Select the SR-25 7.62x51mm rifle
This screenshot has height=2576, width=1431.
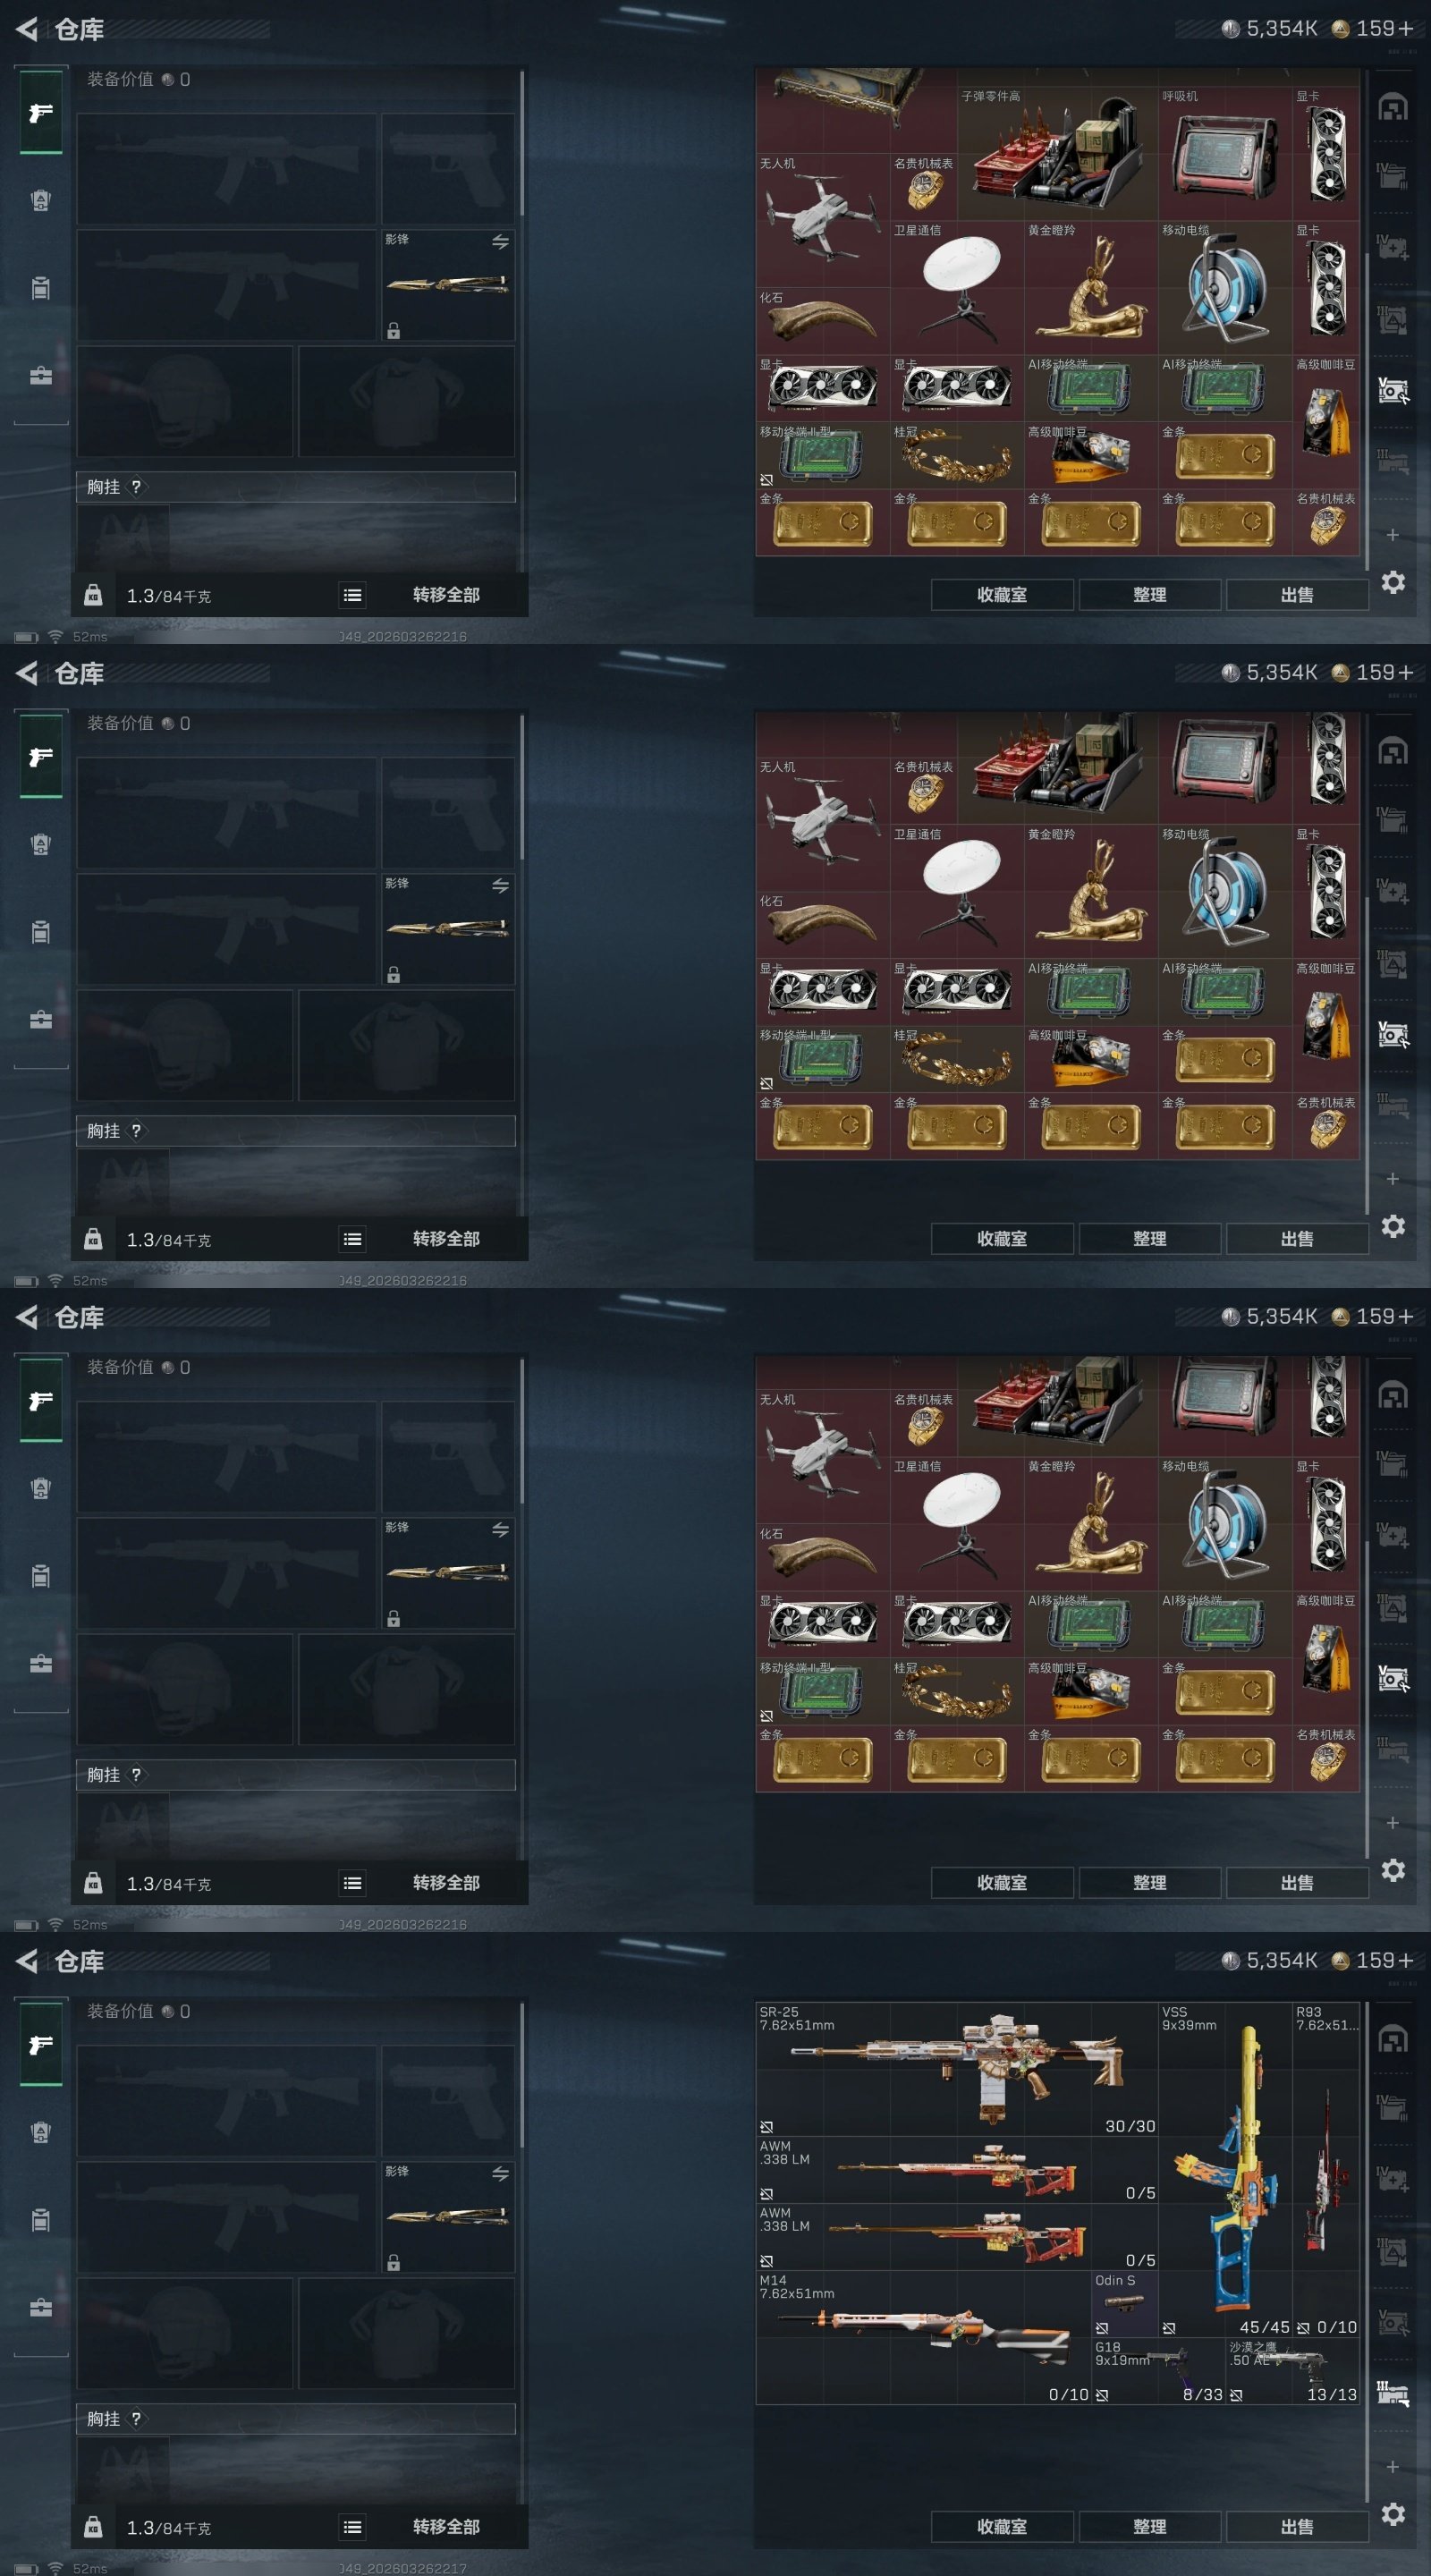pyautogui.click(x=957, y=2069)
